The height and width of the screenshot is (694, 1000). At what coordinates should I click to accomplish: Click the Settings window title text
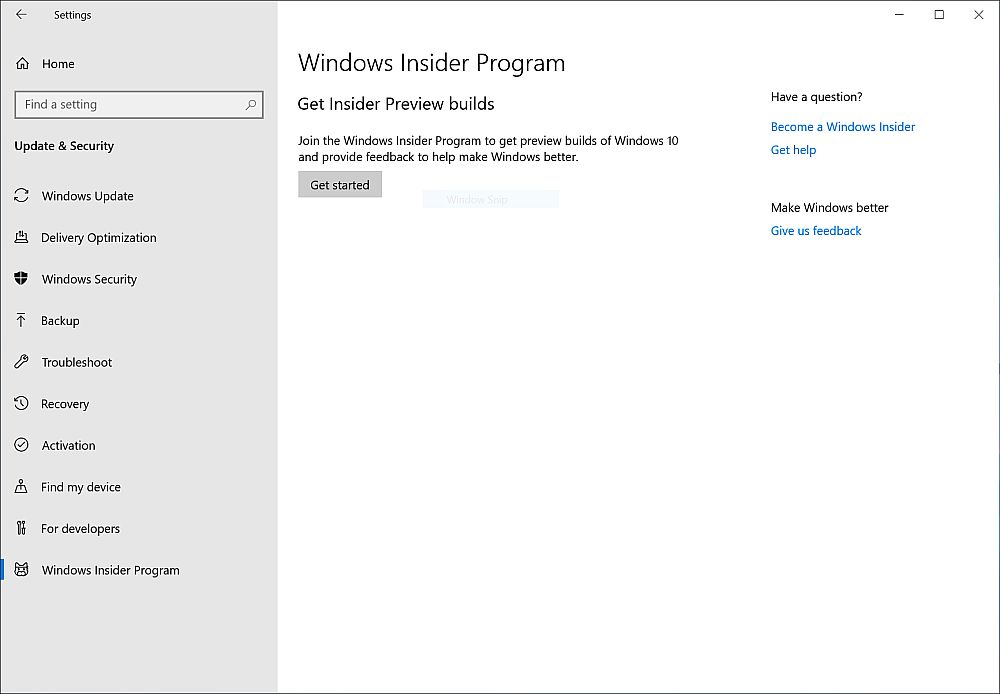(x=72, y=15)
